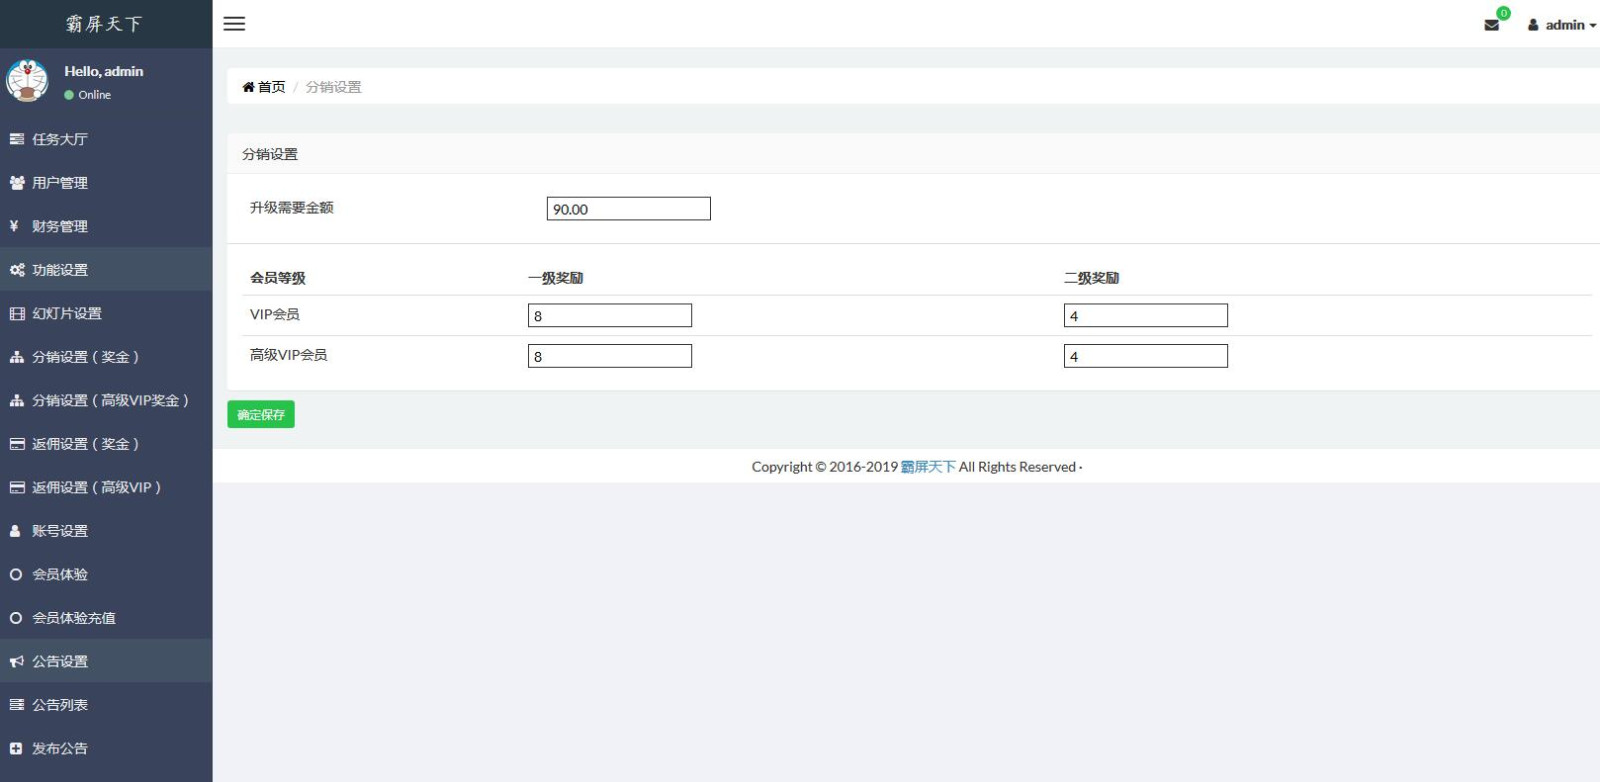Toggle the sidebar with the hamburger icon
Viewport: 1600px width, 782px height.
[234, 24]
